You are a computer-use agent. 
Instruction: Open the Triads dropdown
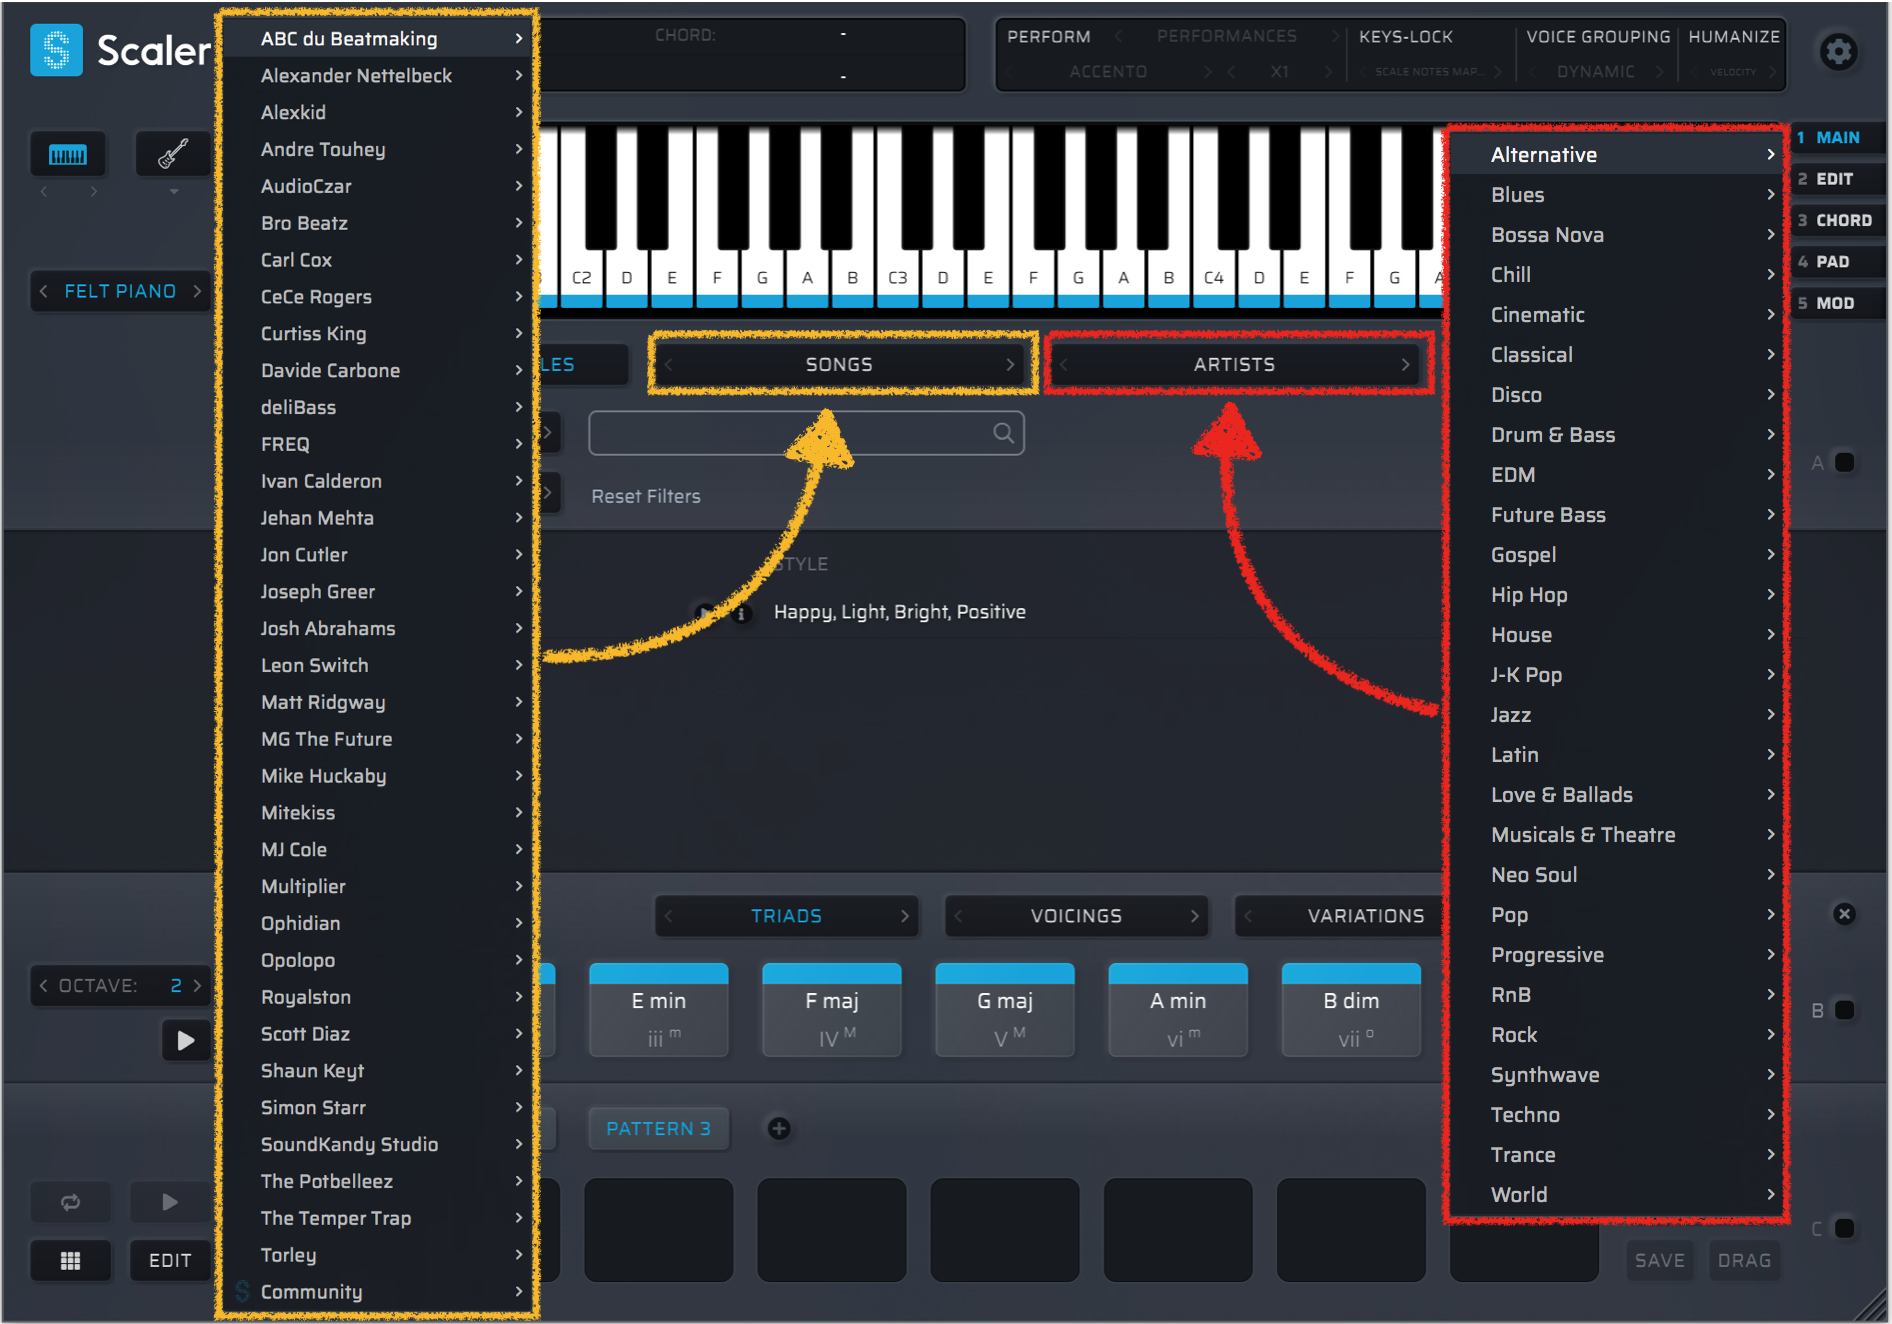786,916
